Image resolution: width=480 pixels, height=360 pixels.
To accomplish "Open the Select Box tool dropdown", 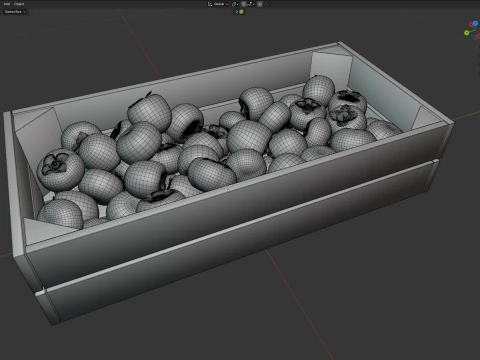I will pos(15,12).
